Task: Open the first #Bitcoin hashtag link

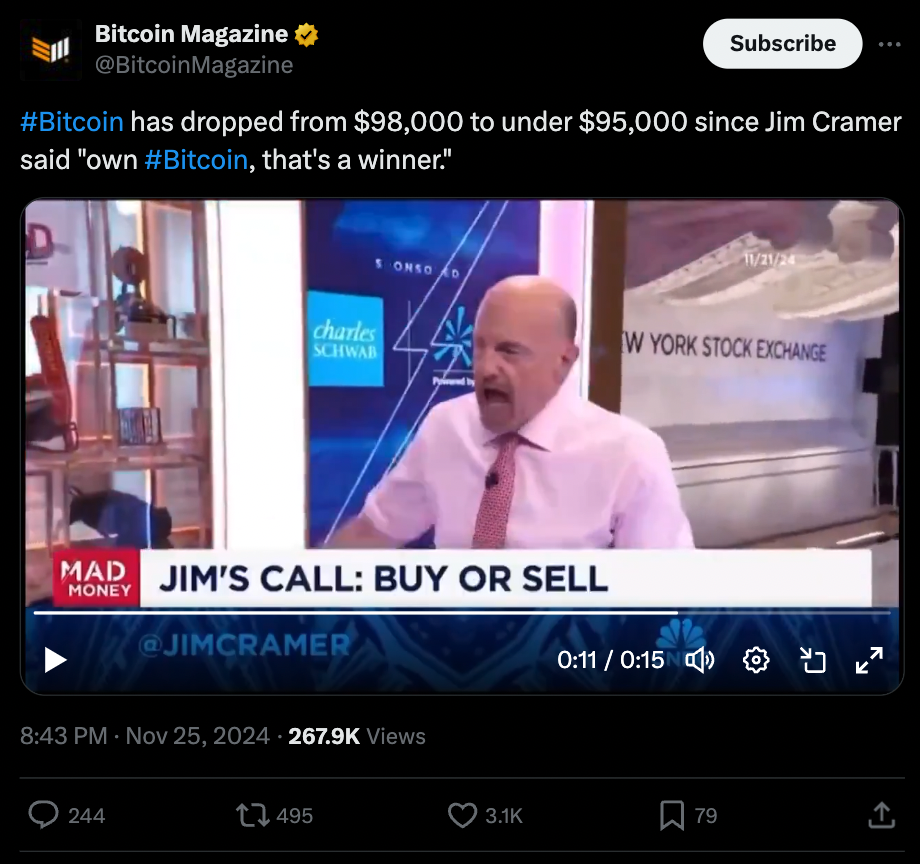Action: [x=72, y=121]
